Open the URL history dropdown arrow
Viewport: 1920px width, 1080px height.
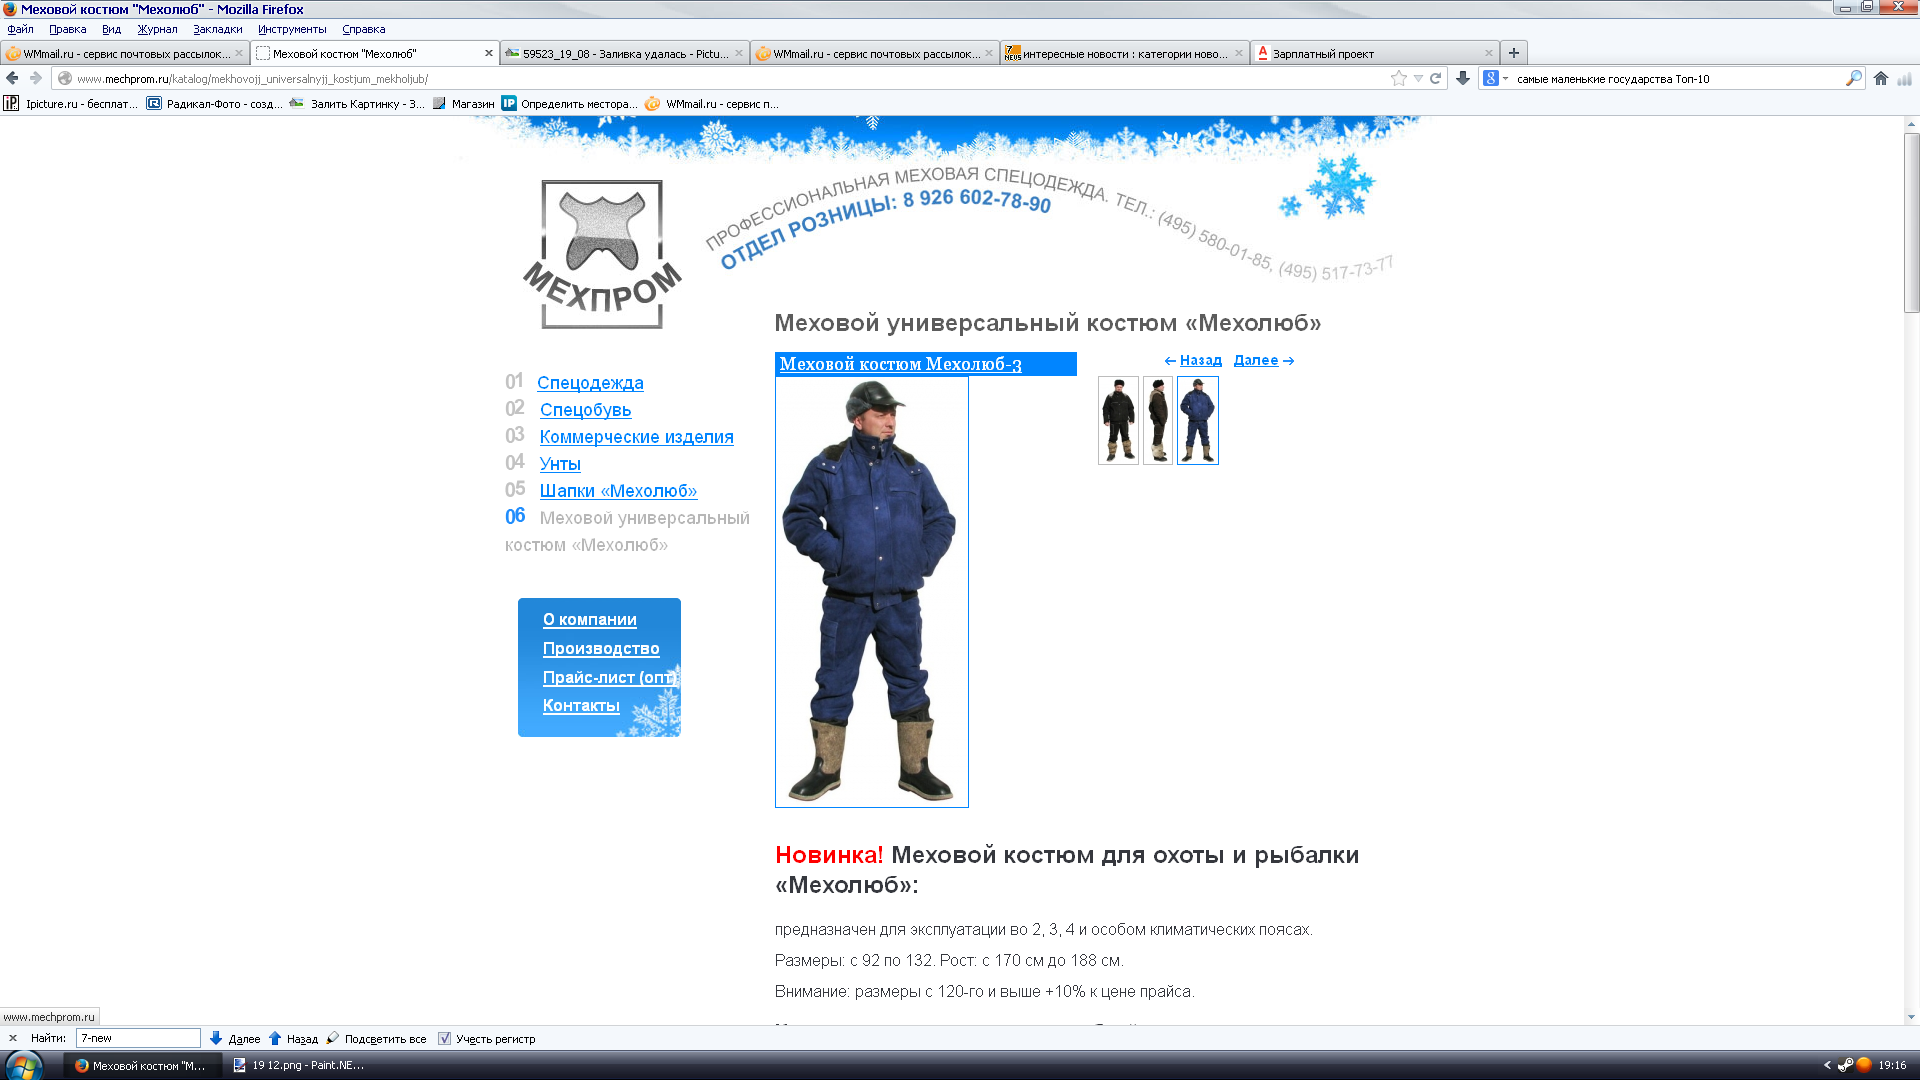[1418, 78]
